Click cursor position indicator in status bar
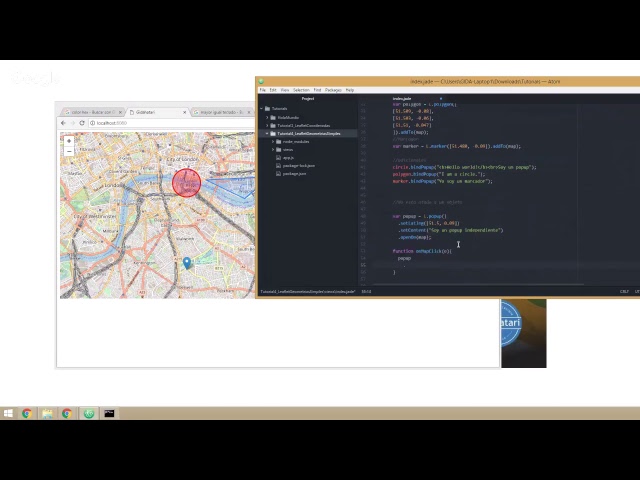 point(366,291)
